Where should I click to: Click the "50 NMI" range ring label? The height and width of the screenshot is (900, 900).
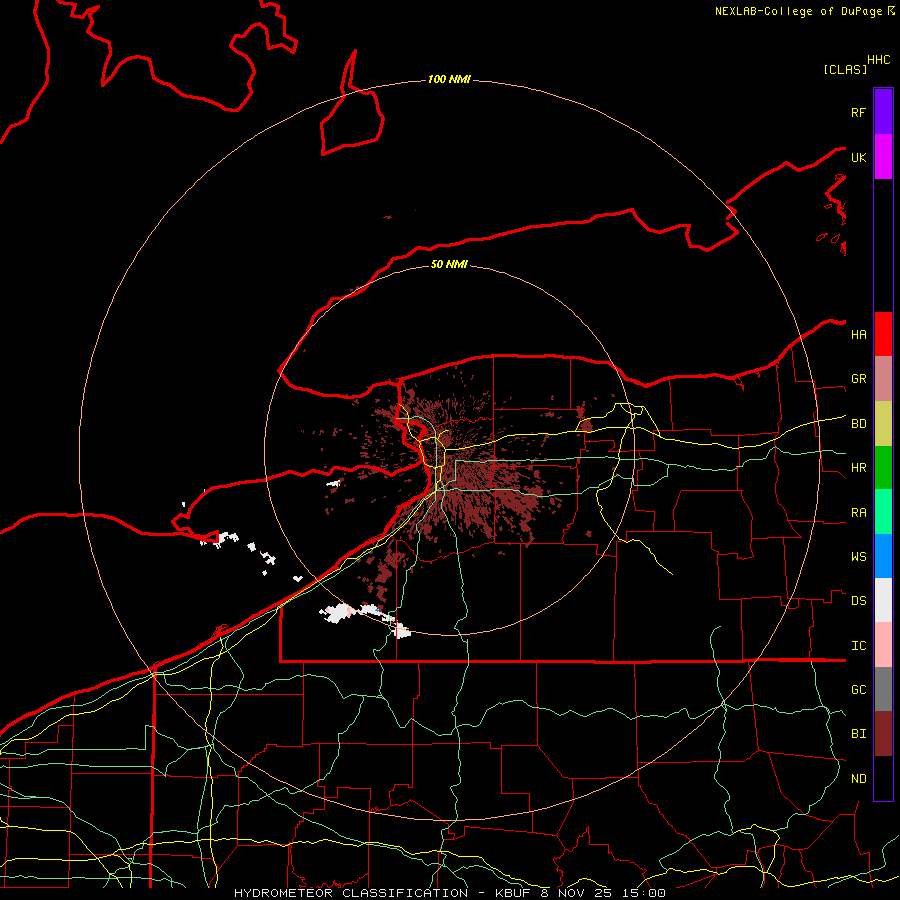[x=449, y=264]
